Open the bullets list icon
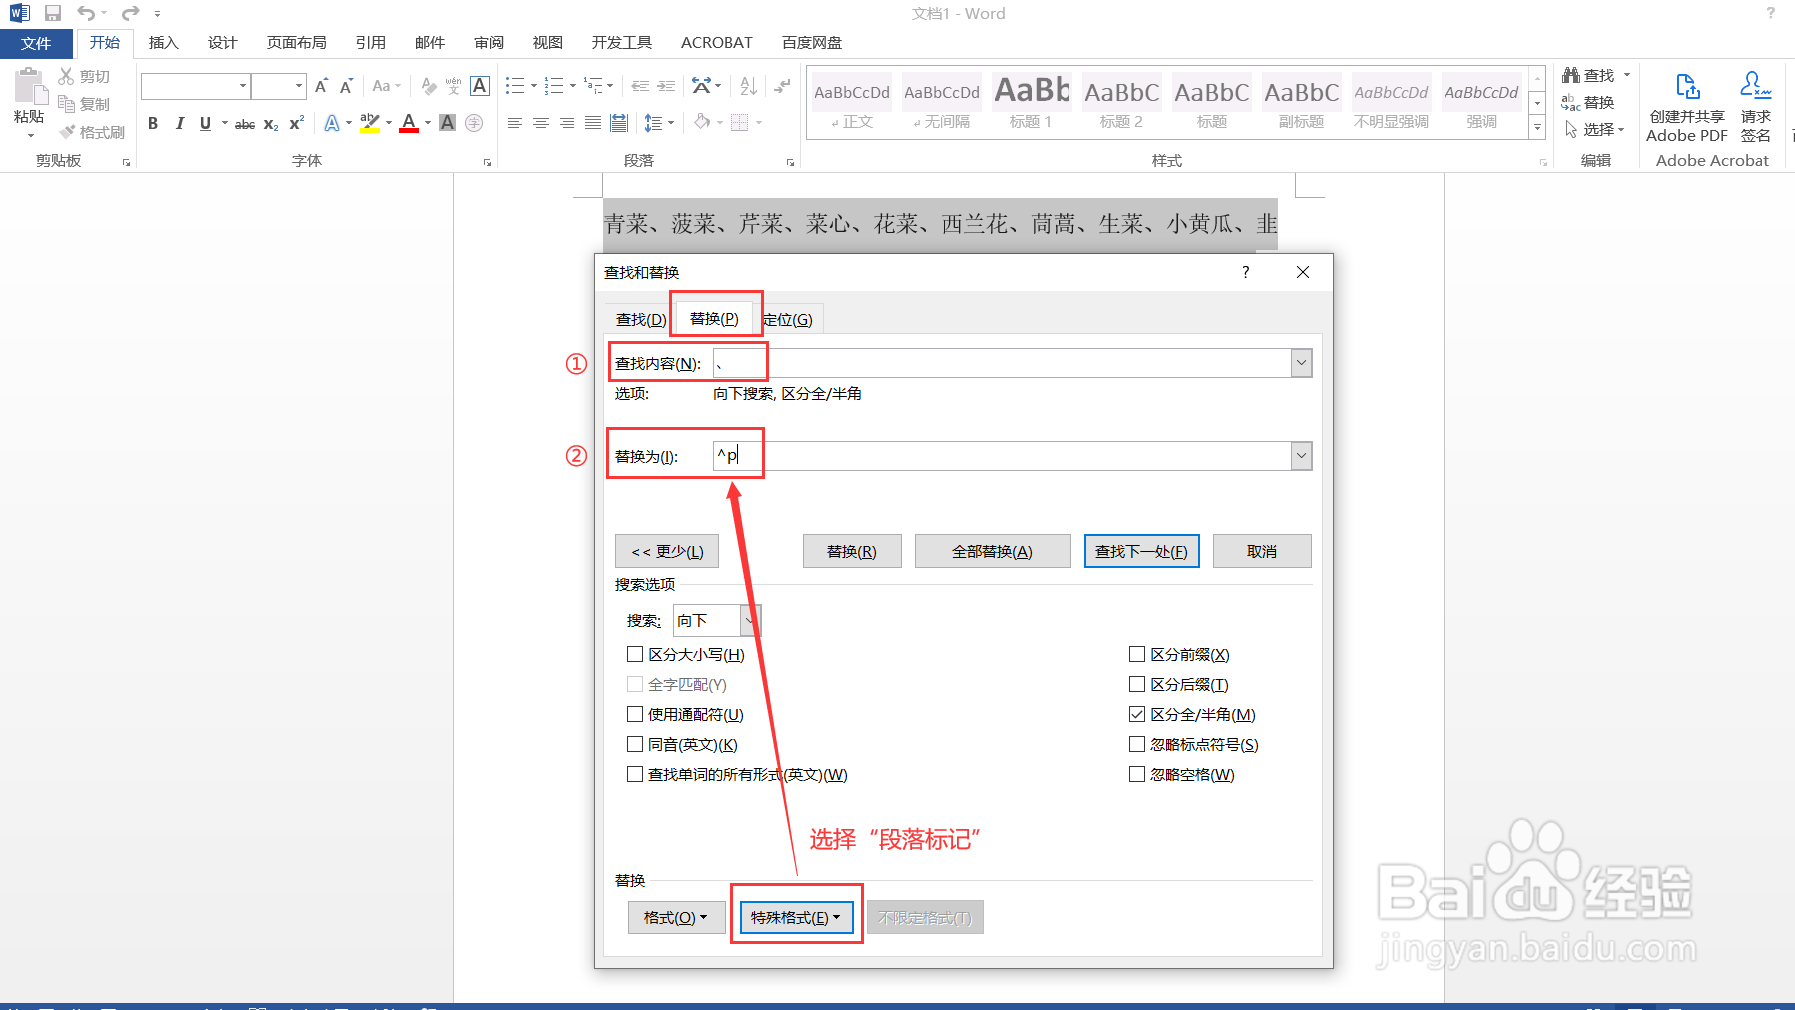The height and width of the screenshot is (1010, 1795). click(x=515, y=86)
